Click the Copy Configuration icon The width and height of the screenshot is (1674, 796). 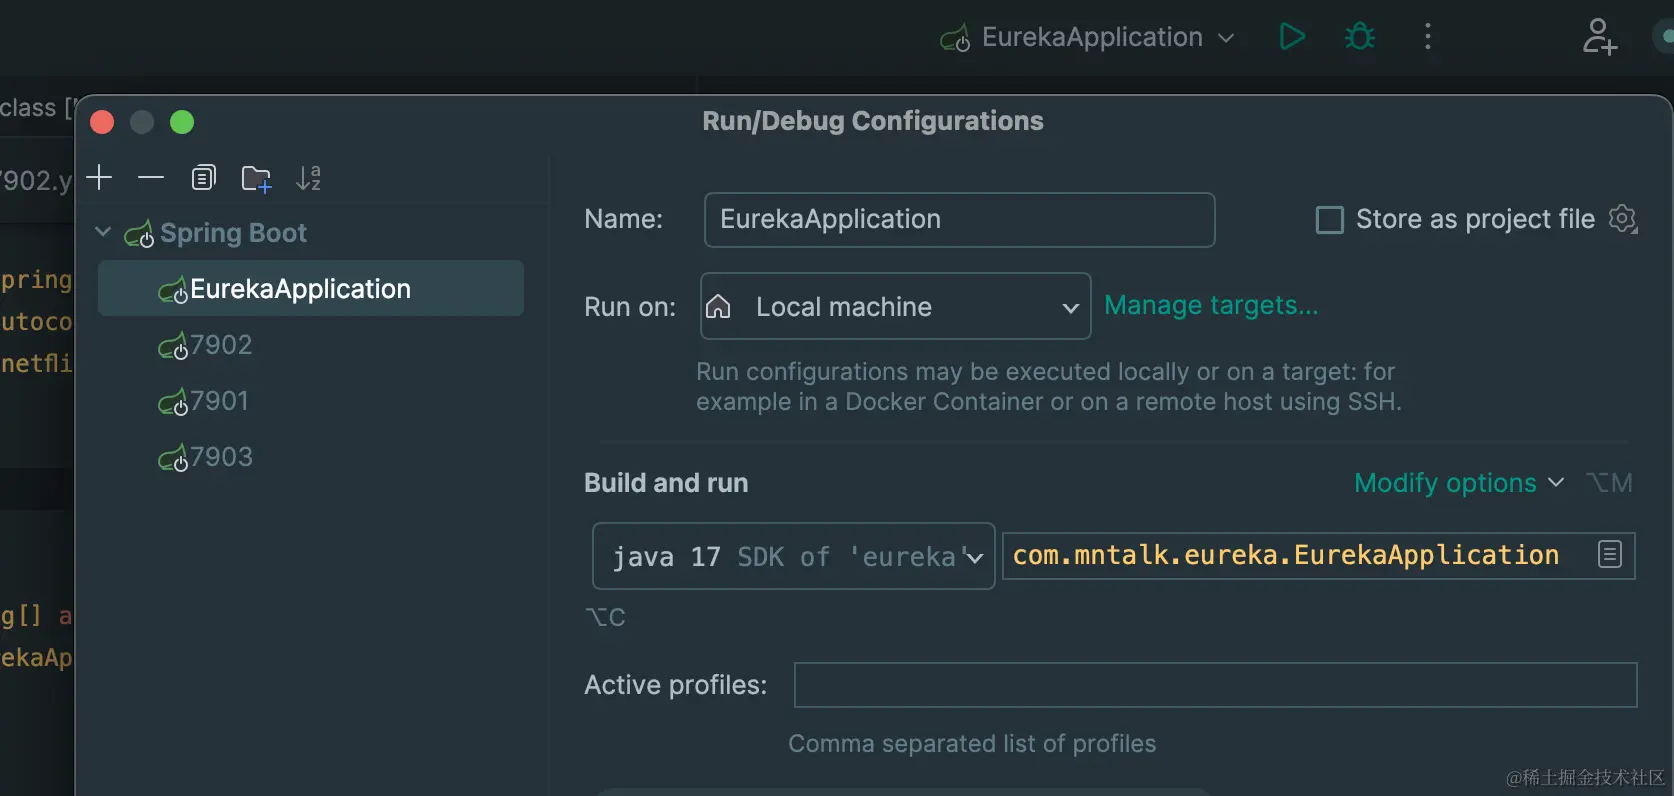204,178
